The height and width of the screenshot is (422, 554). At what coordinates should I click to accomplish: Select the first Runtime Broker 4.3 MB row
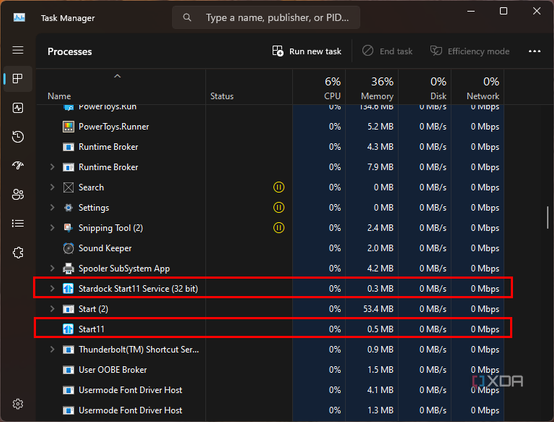[x=270, y=147]
